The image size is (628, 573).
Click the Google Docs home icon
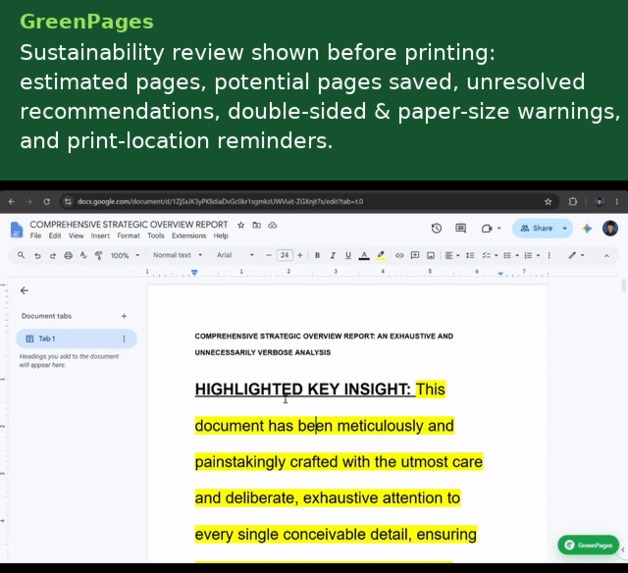pyautogui.click(x=16, y=229)
